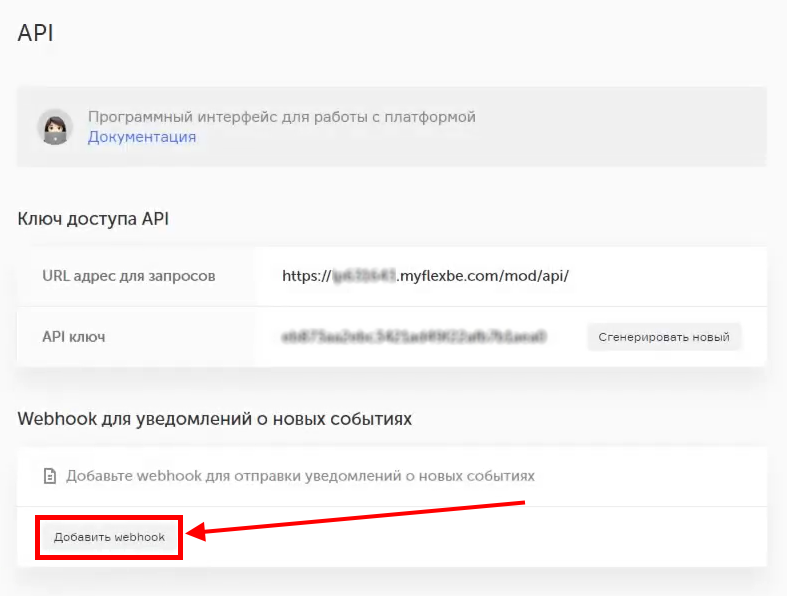Click the Добавить webhook button
Viewport: 787px width, 596px height.
[109, 537]
